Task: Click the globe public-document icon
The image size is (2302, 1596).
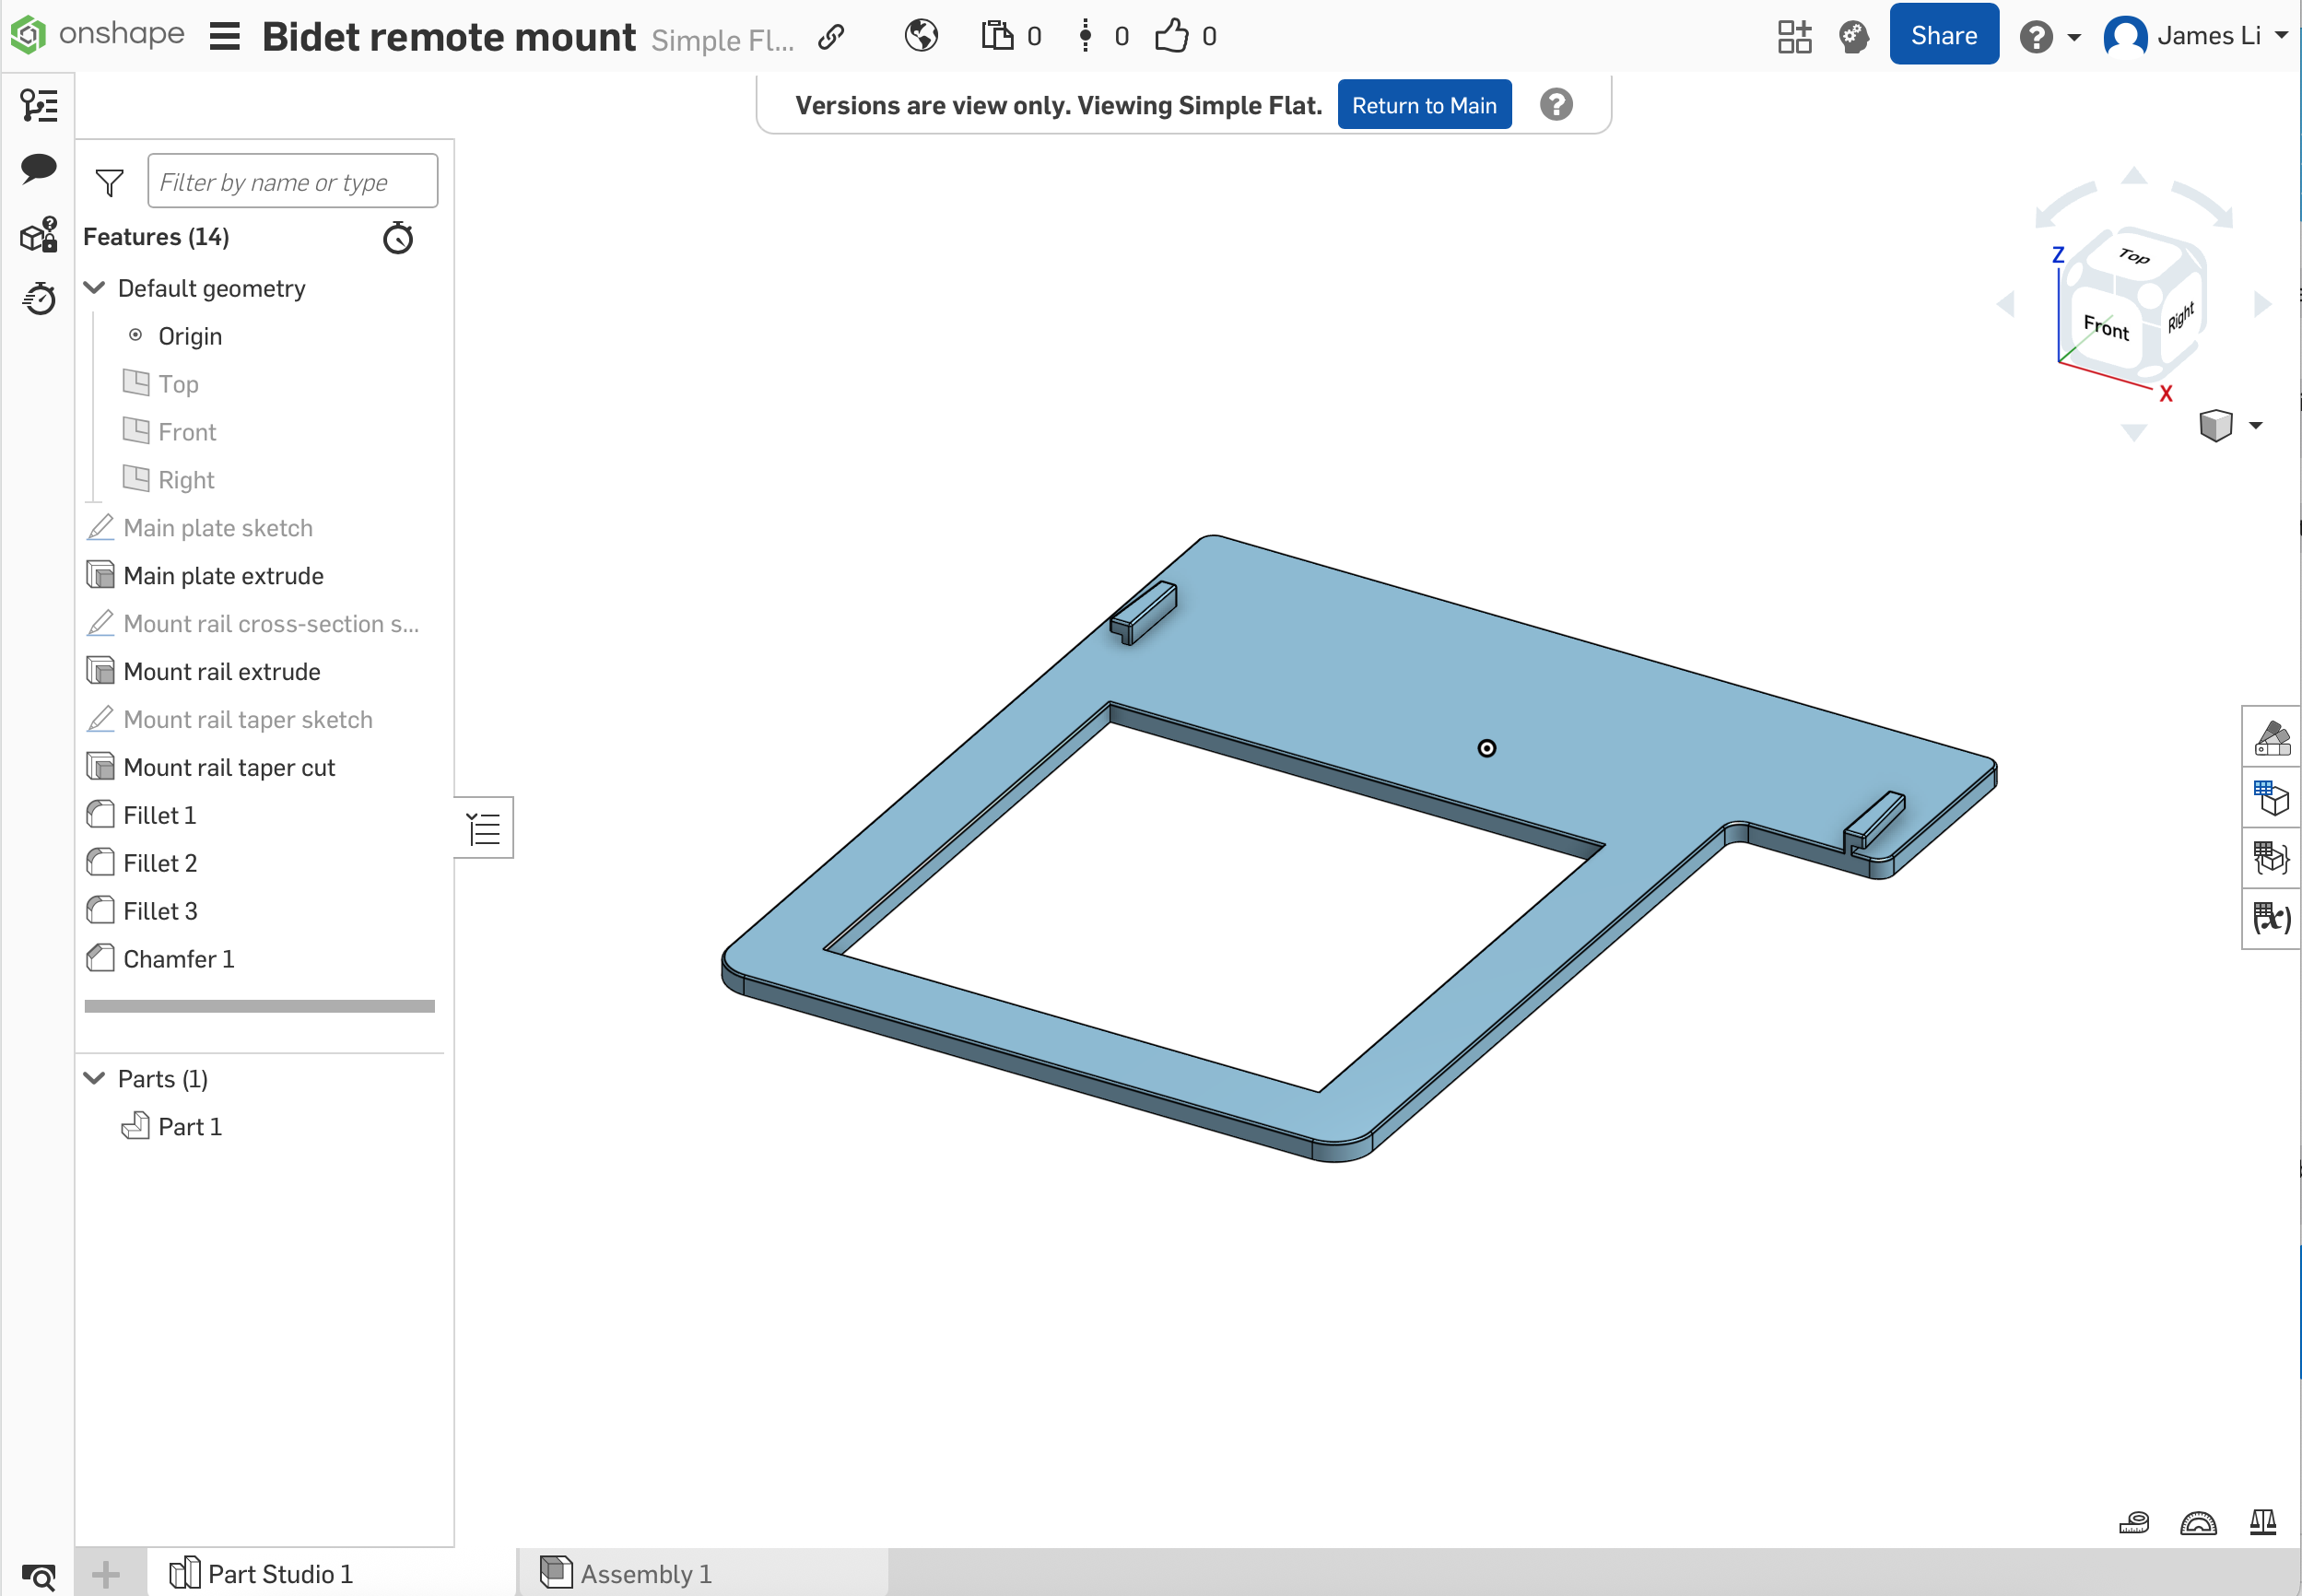Action: point(921,36)
